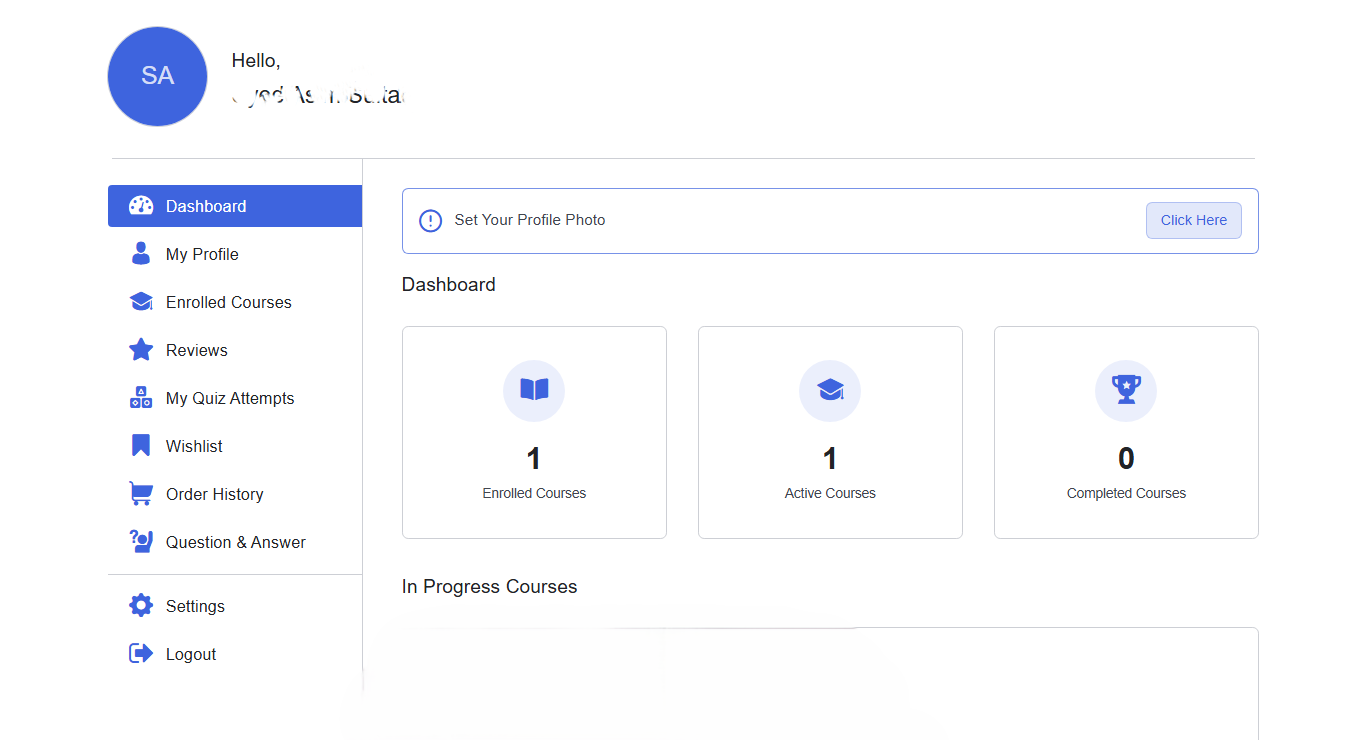
Task: Click the SA profile avatar
Action: point(157,76)
